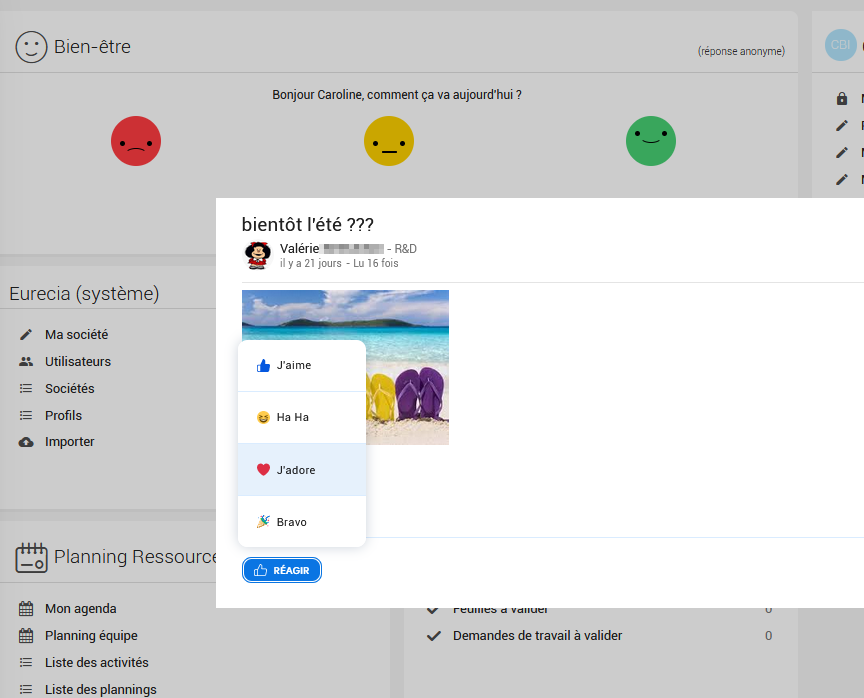Click the pencil icon beside Ma société
864x698 pixels.
26,334
